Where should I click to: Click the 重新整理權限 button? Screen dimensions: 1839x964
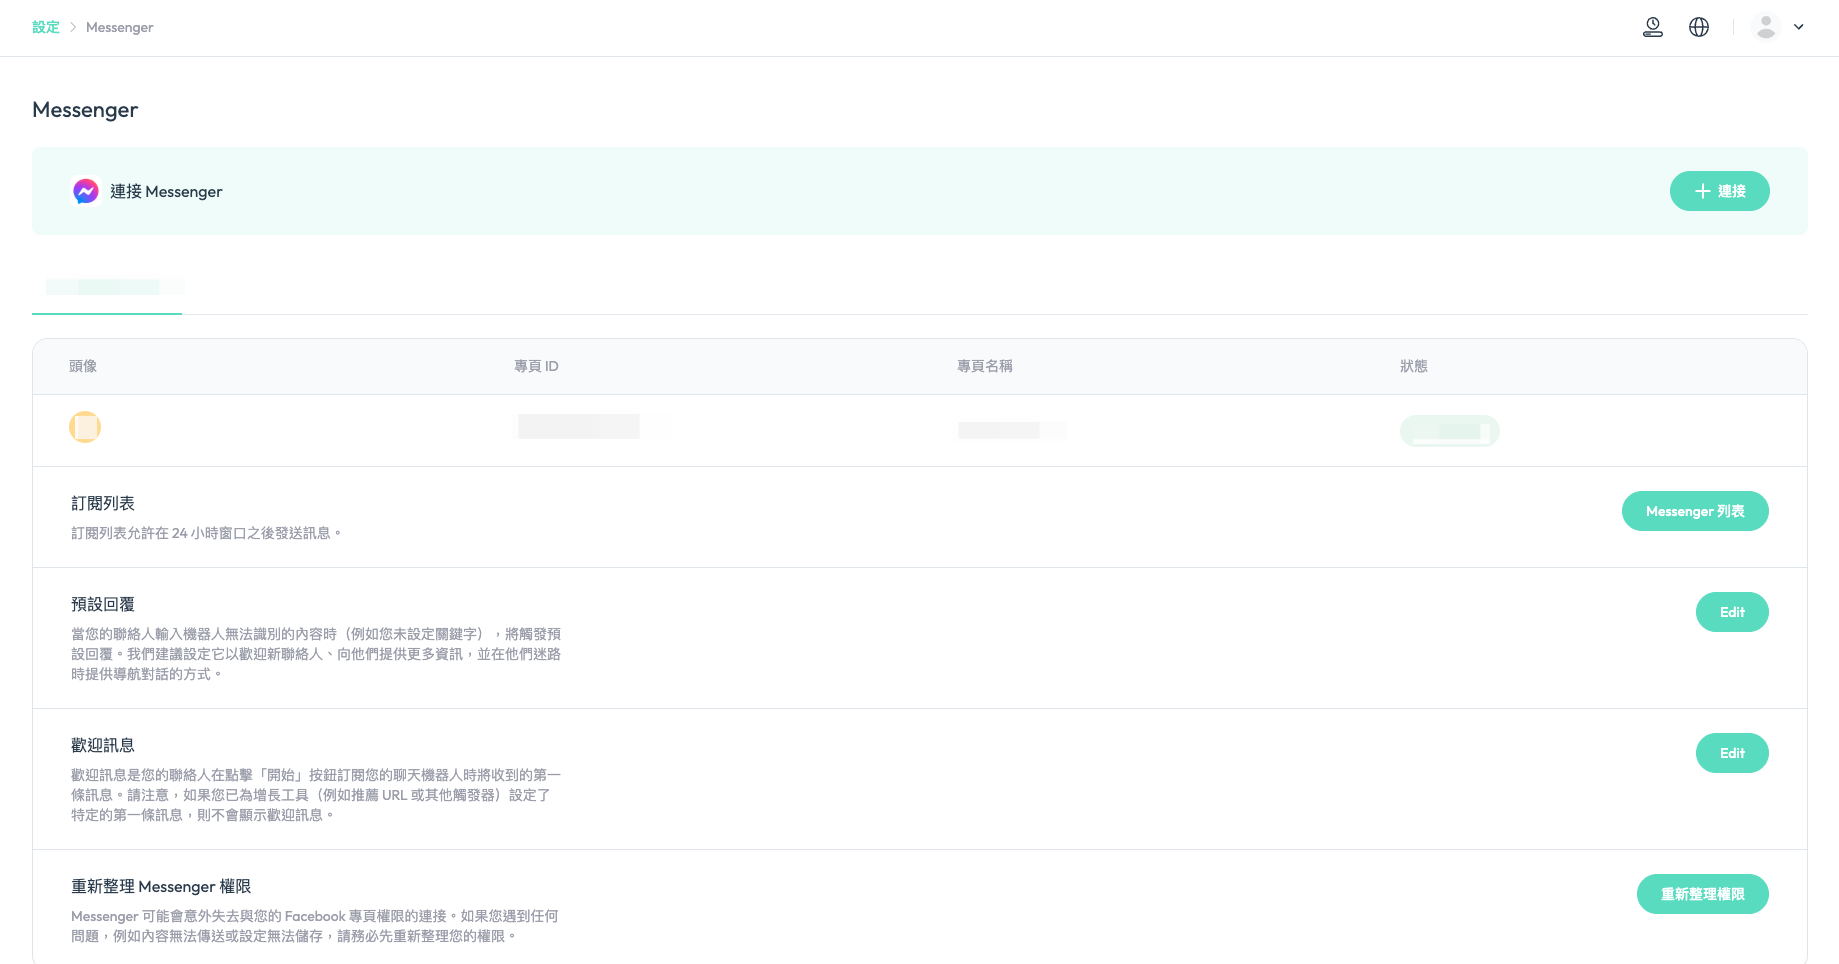click(x=1702, y=894)
